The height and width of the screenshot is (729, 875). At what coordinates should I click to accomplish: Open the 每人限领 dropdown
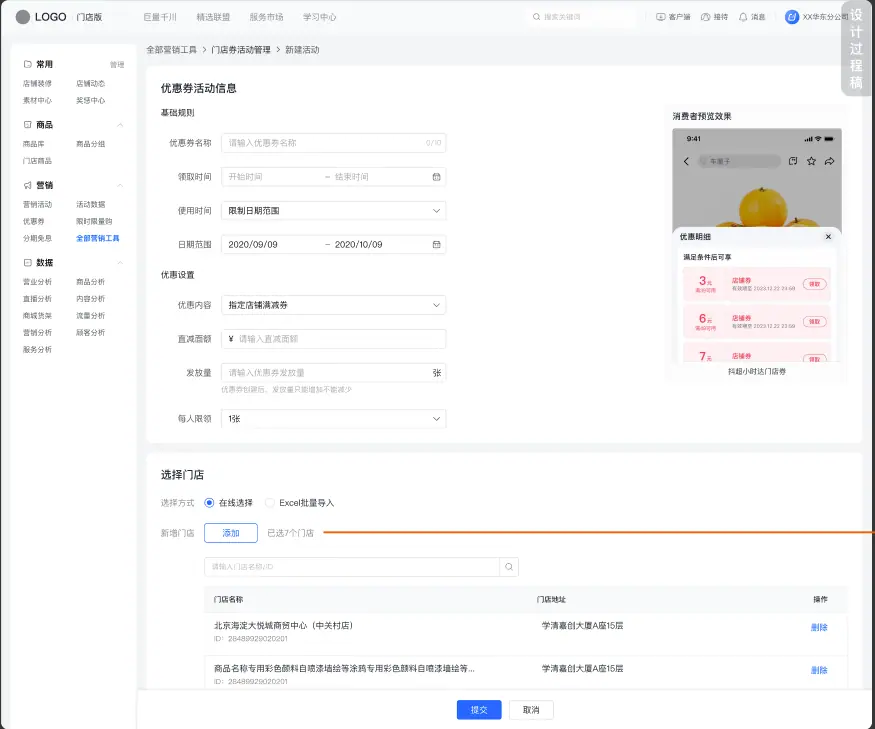coord(334,419)
